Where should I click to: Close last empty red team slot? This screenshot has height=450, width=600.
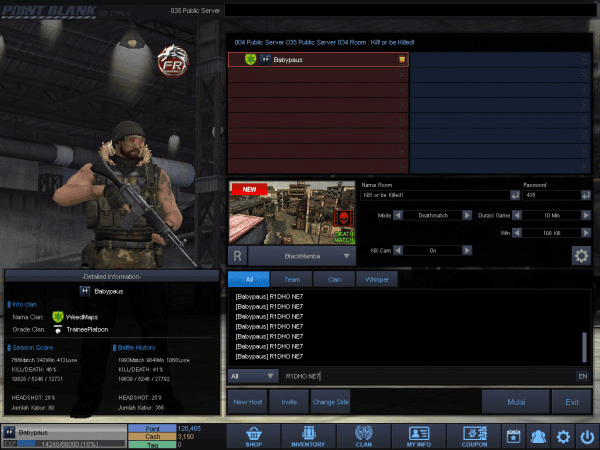(x=402, y=166)
